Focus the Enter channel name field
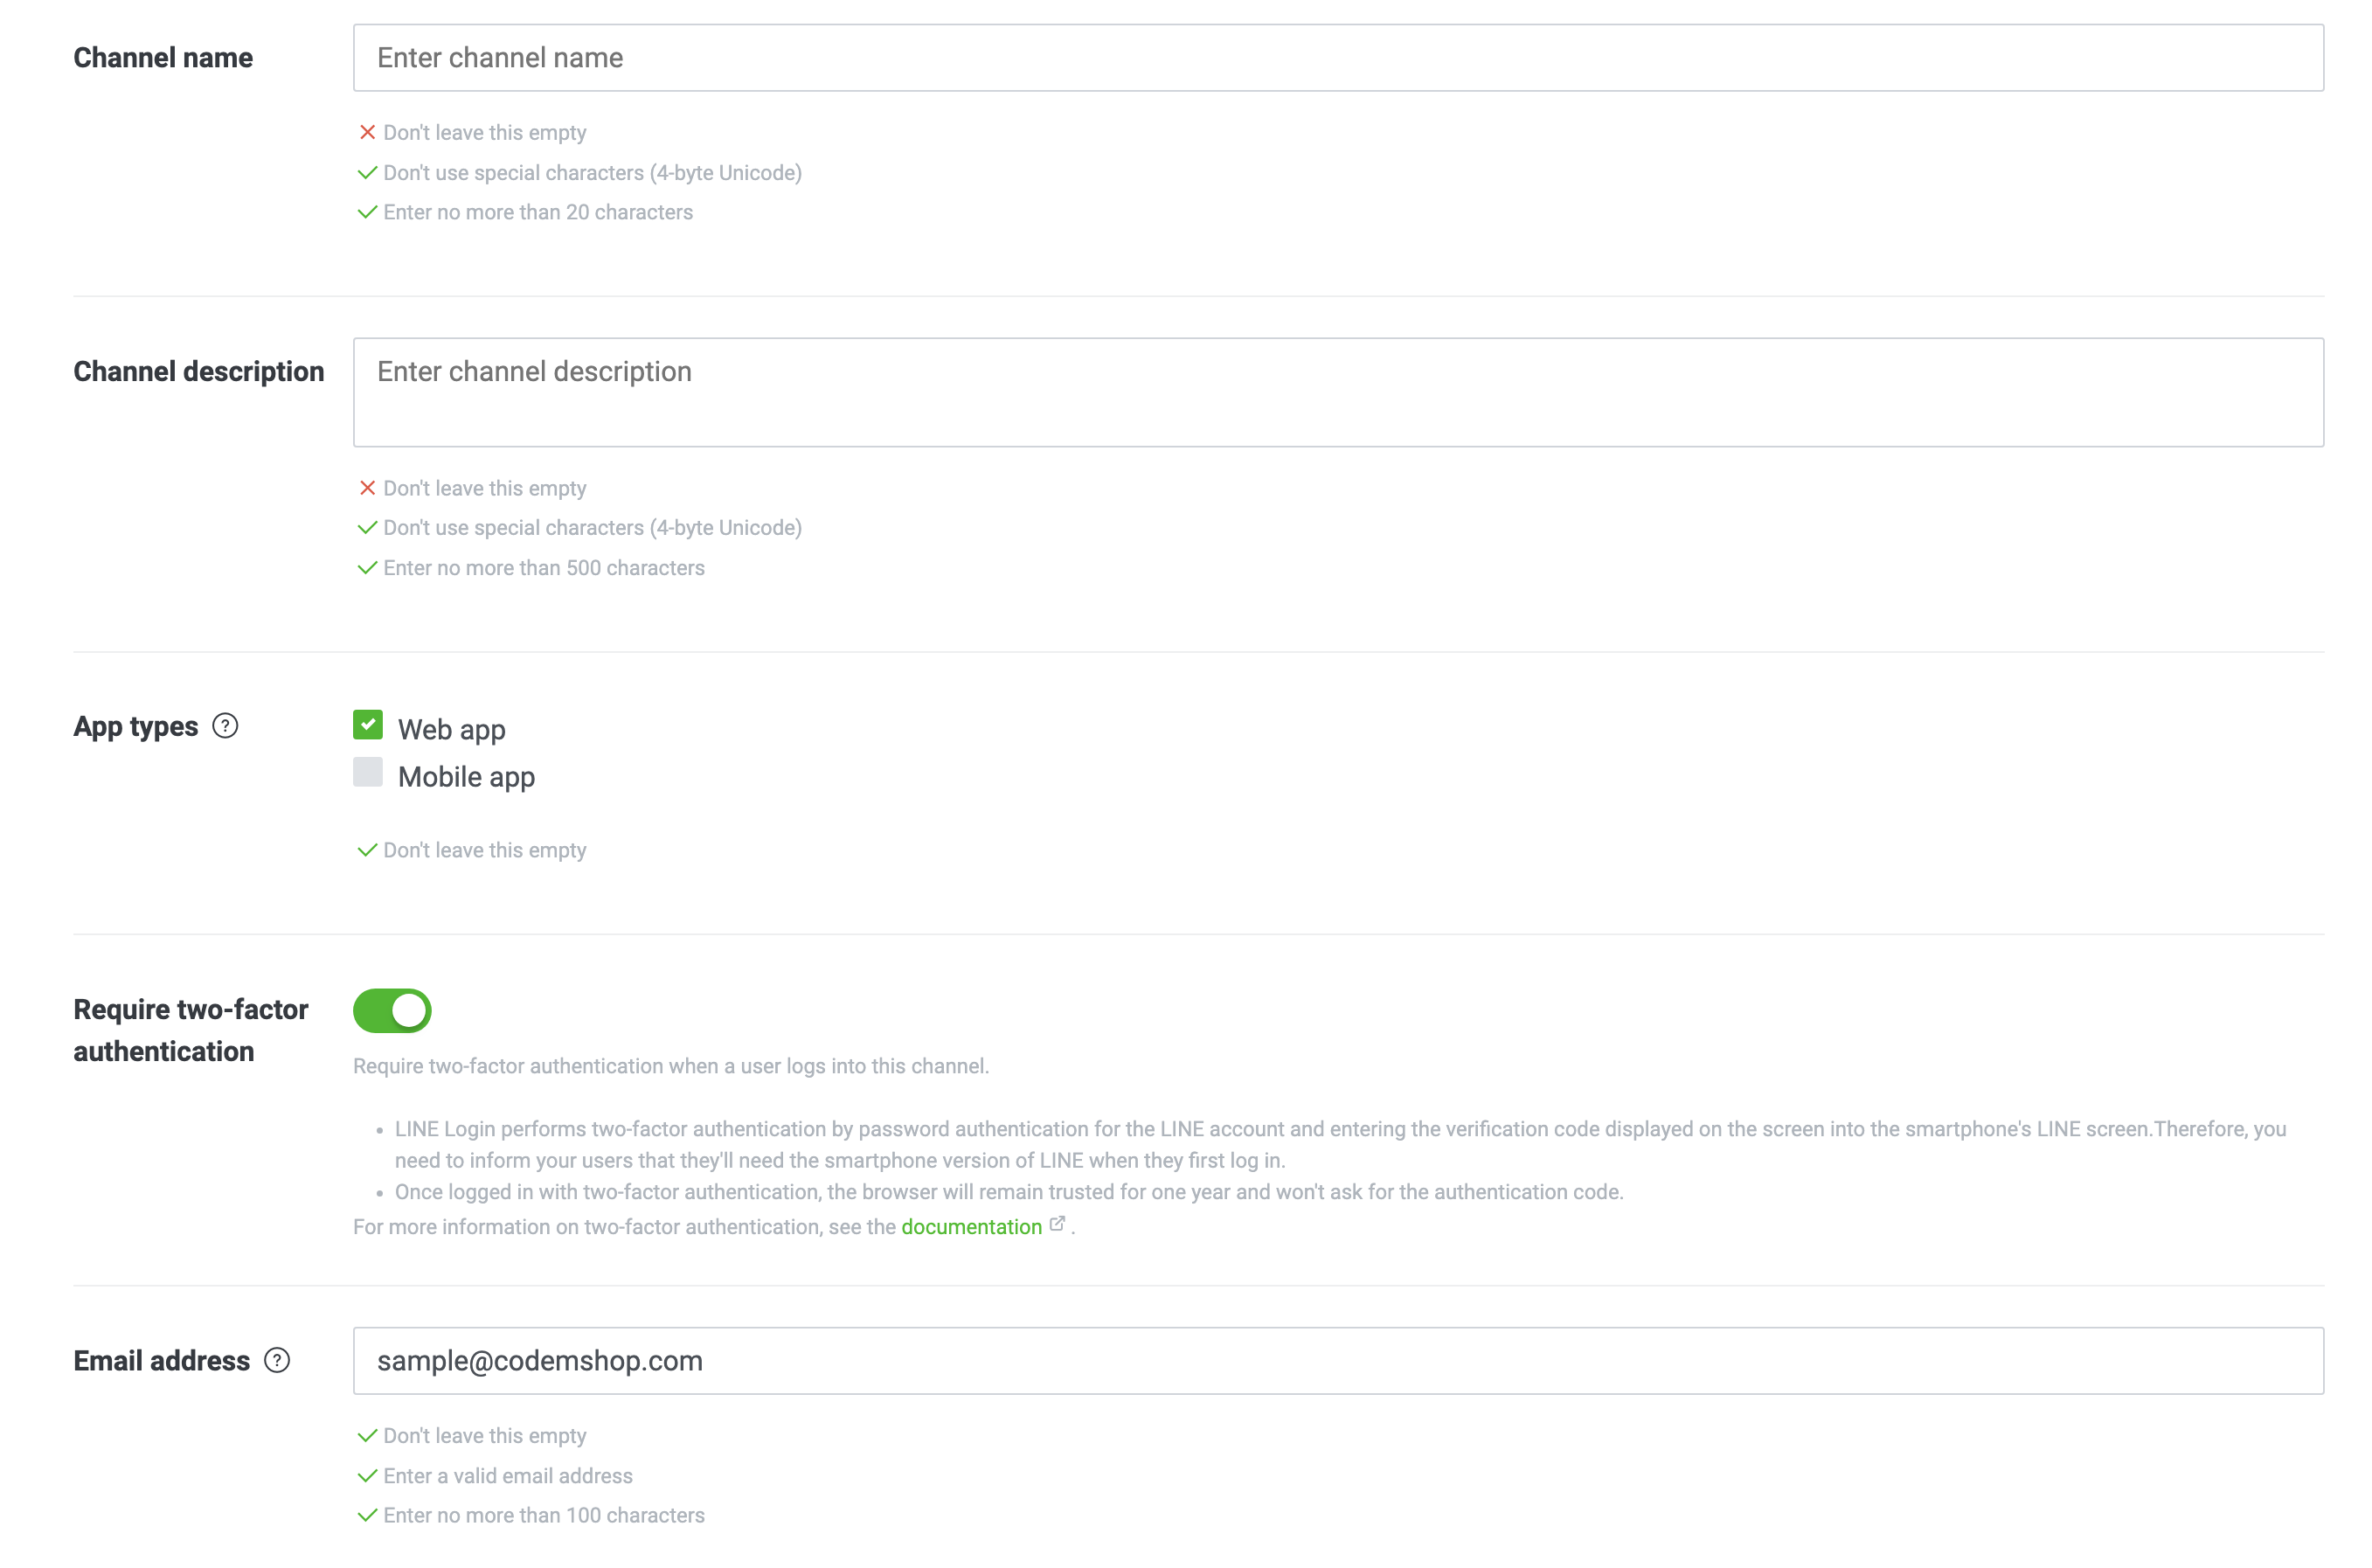The width and height of the screenshot is (2372, 1568). click(1338, 58)
